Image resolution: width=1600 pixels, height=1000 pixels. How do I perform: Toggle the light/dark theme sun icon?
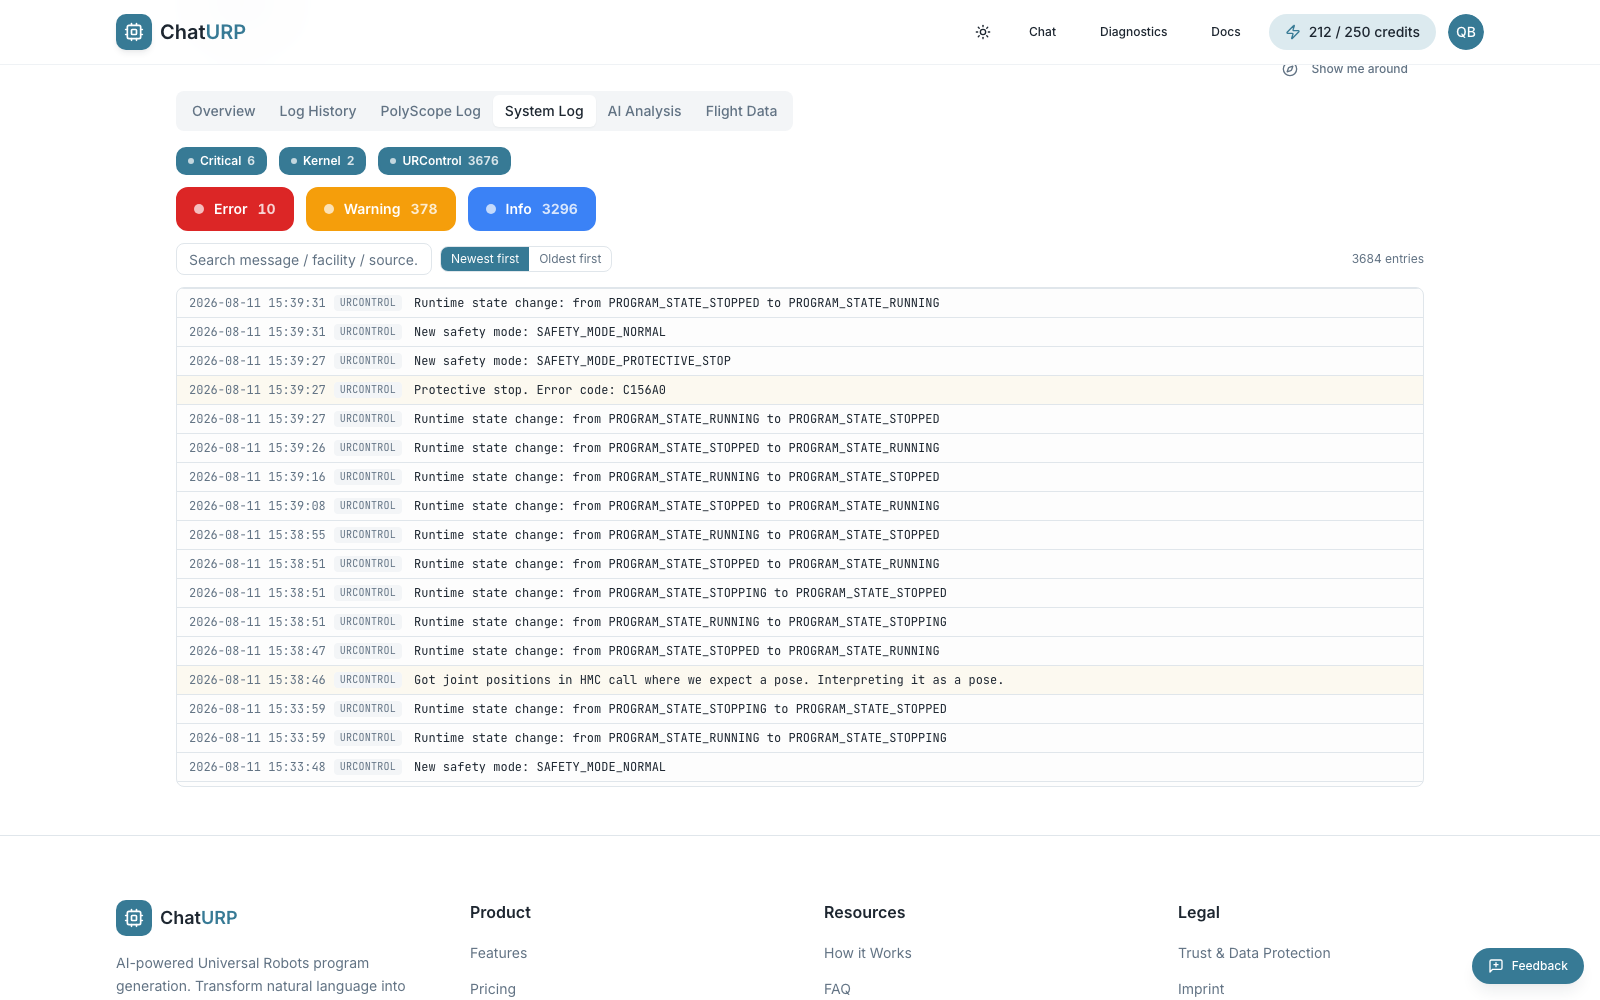click(983, 32)
